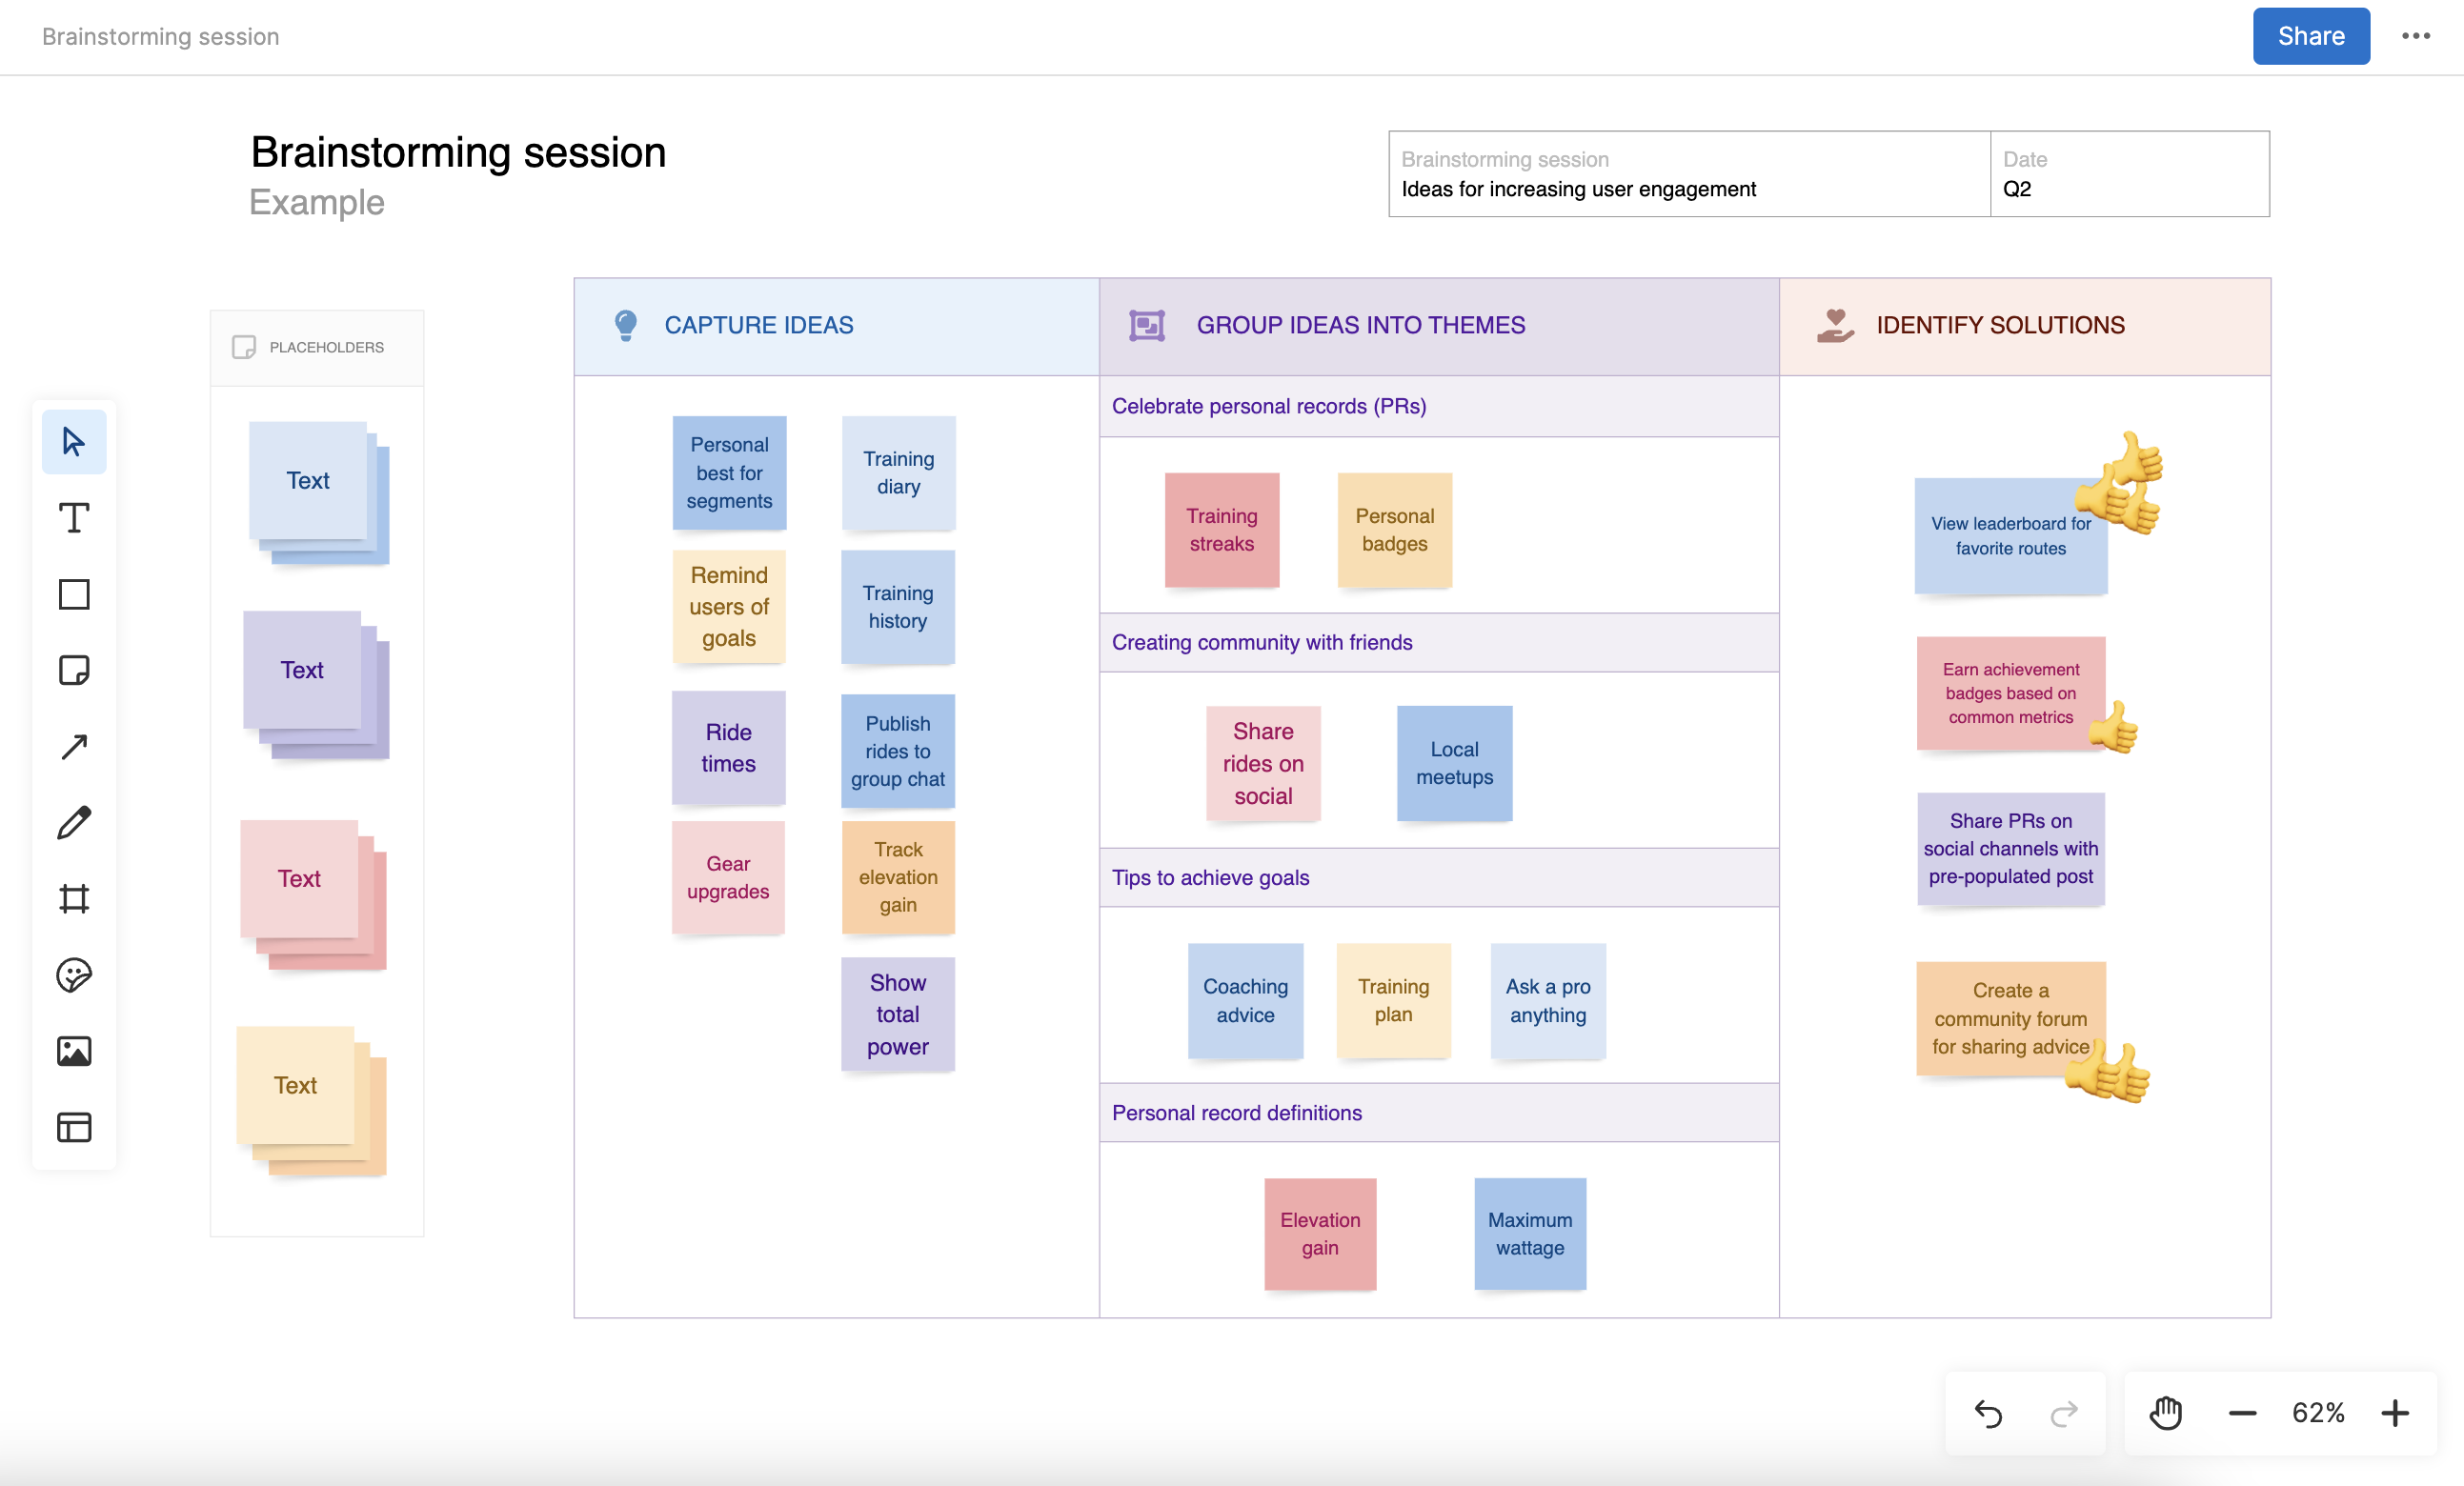Click the Image insert tool

click(x=73, y=1051)
